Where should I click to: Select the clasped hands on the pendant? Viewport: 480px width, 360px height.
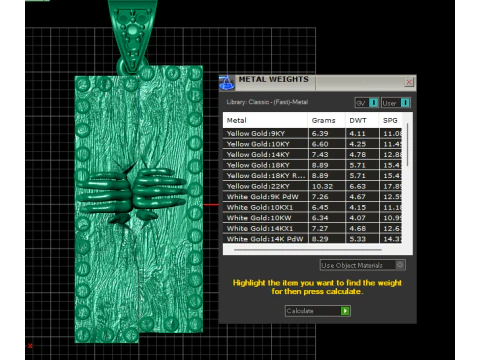[x=132, y=193]
